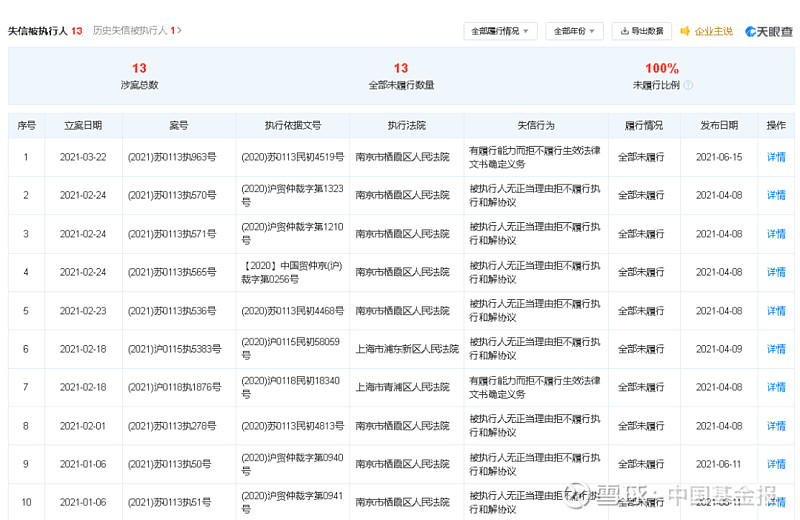Click publish date 2021-06-15 in row 1

719,157
